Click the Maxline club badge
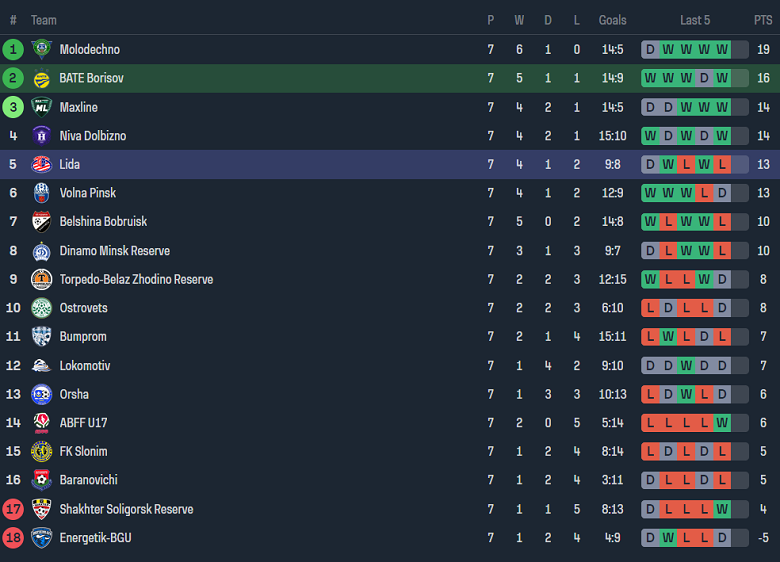 pyautogui.click(x=41, y=107)
